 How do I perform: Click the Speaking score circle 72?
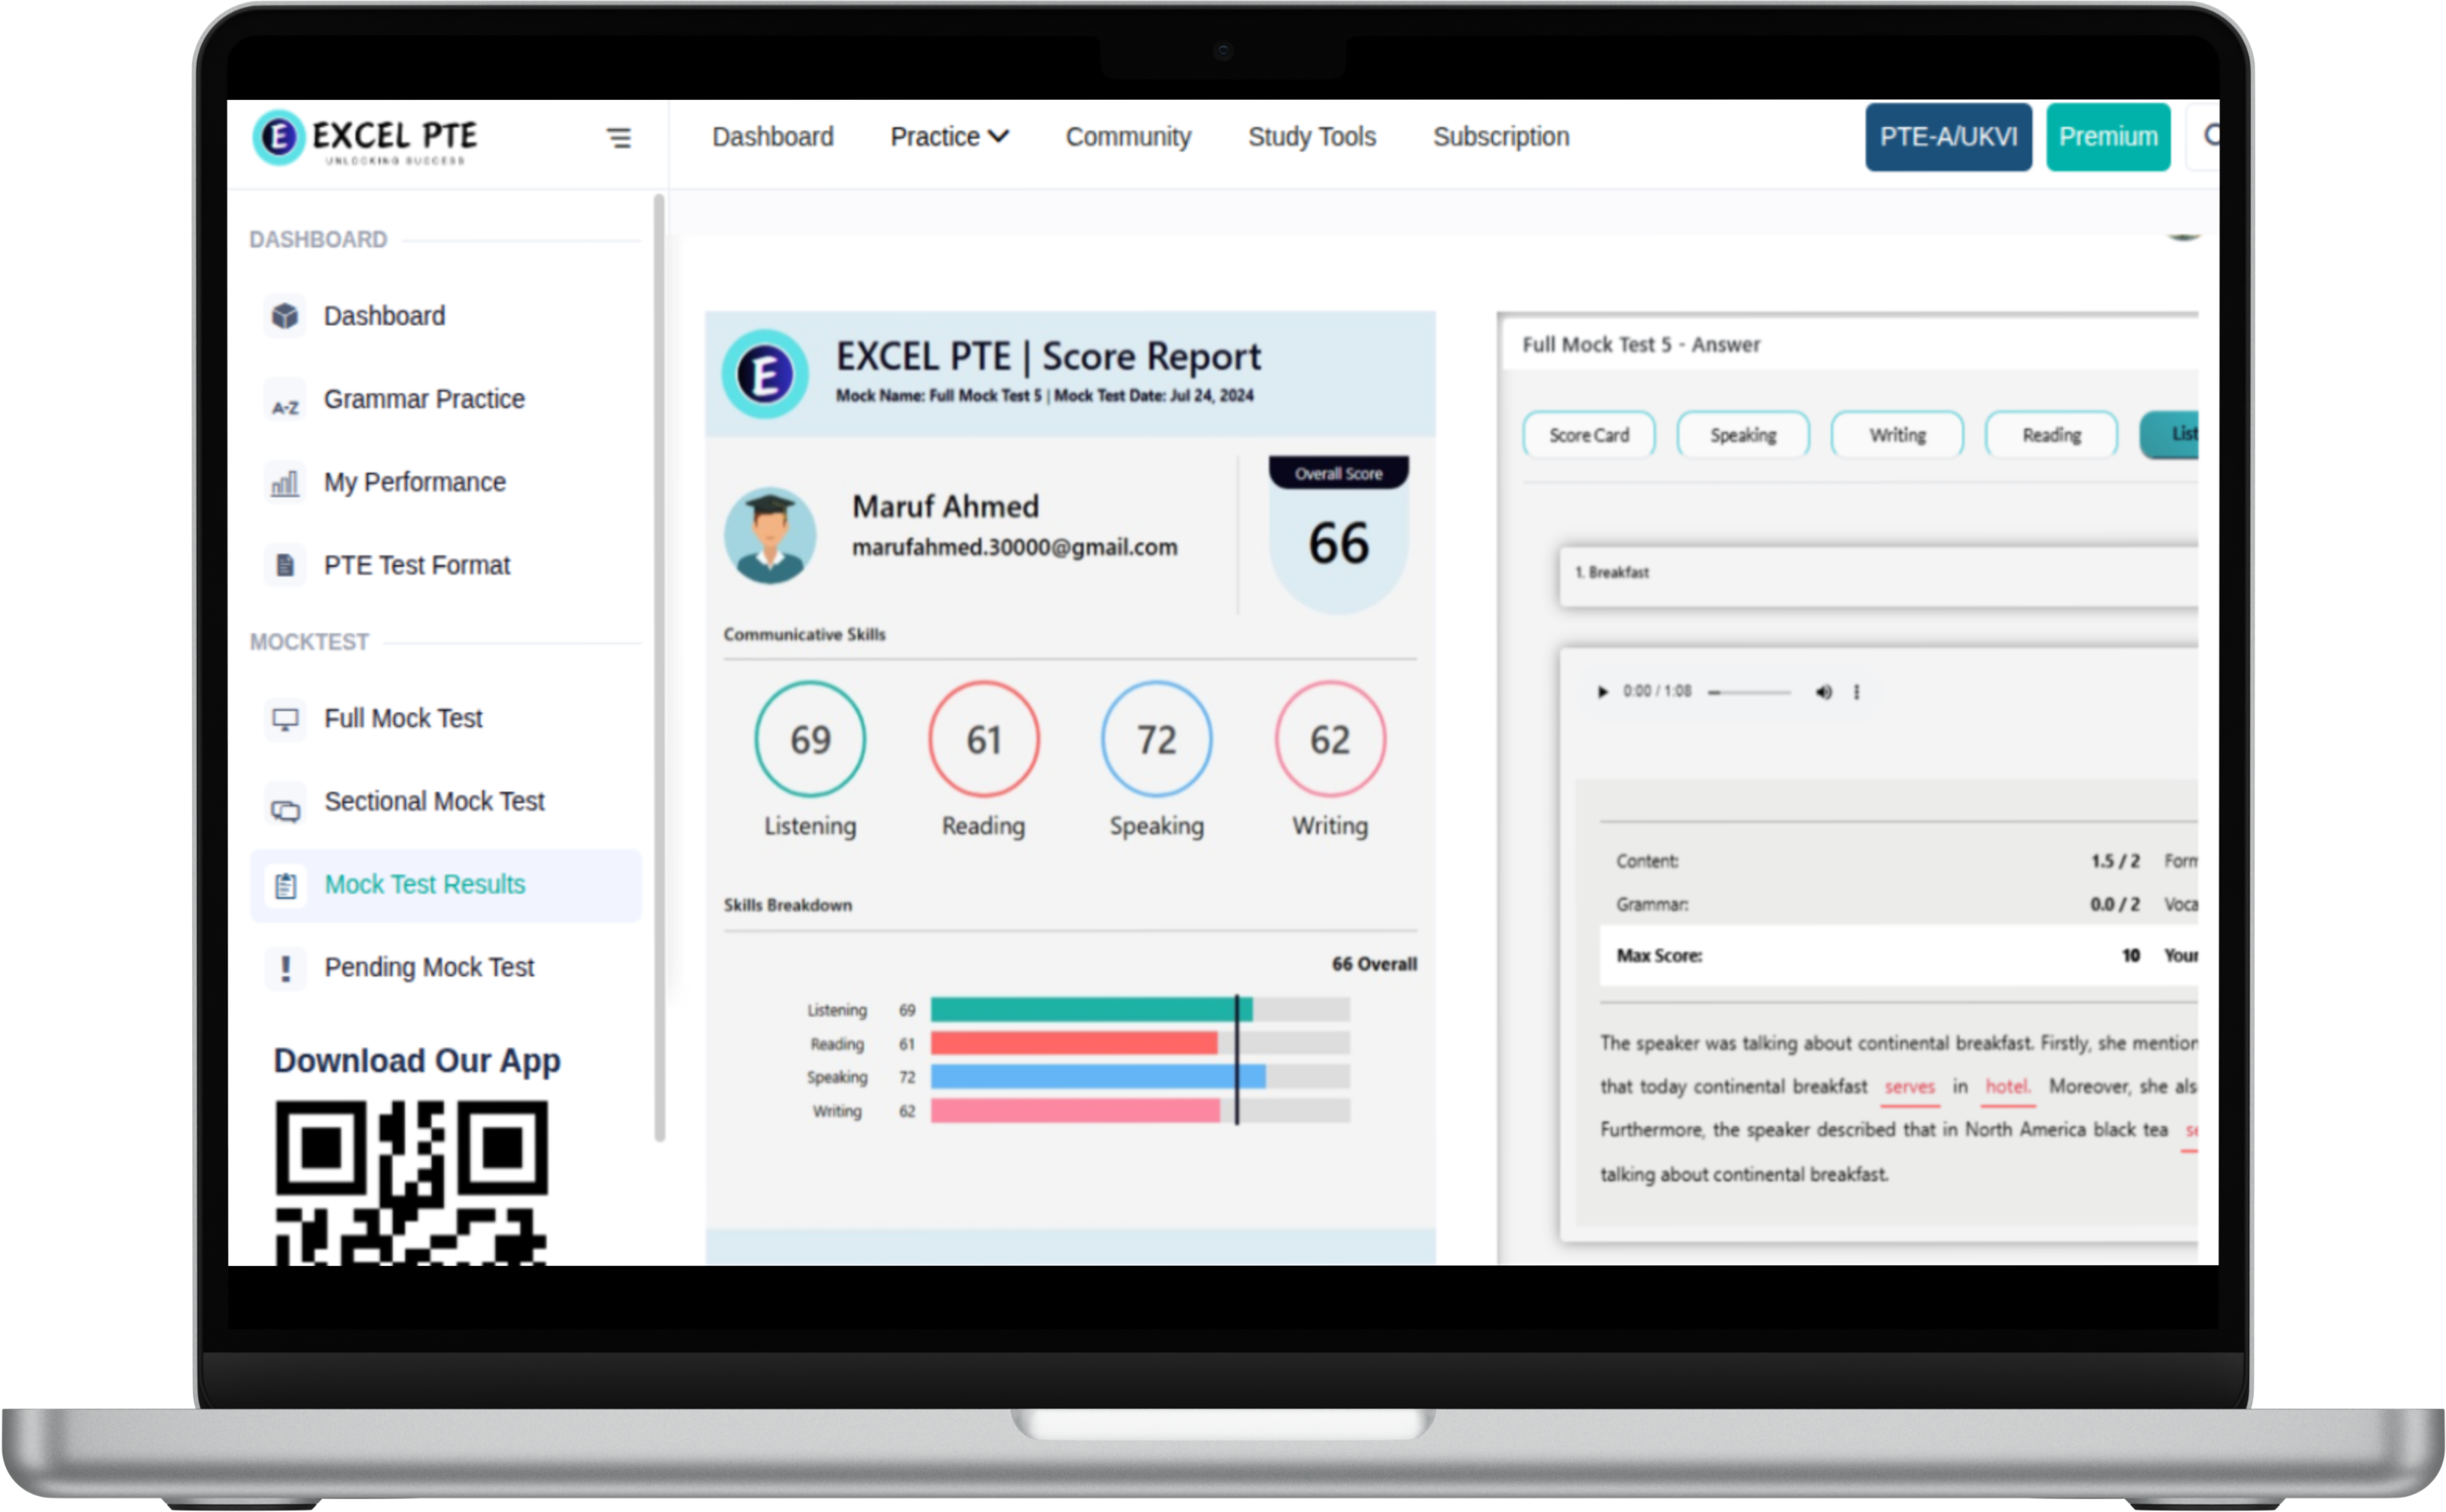[1156, 740]
